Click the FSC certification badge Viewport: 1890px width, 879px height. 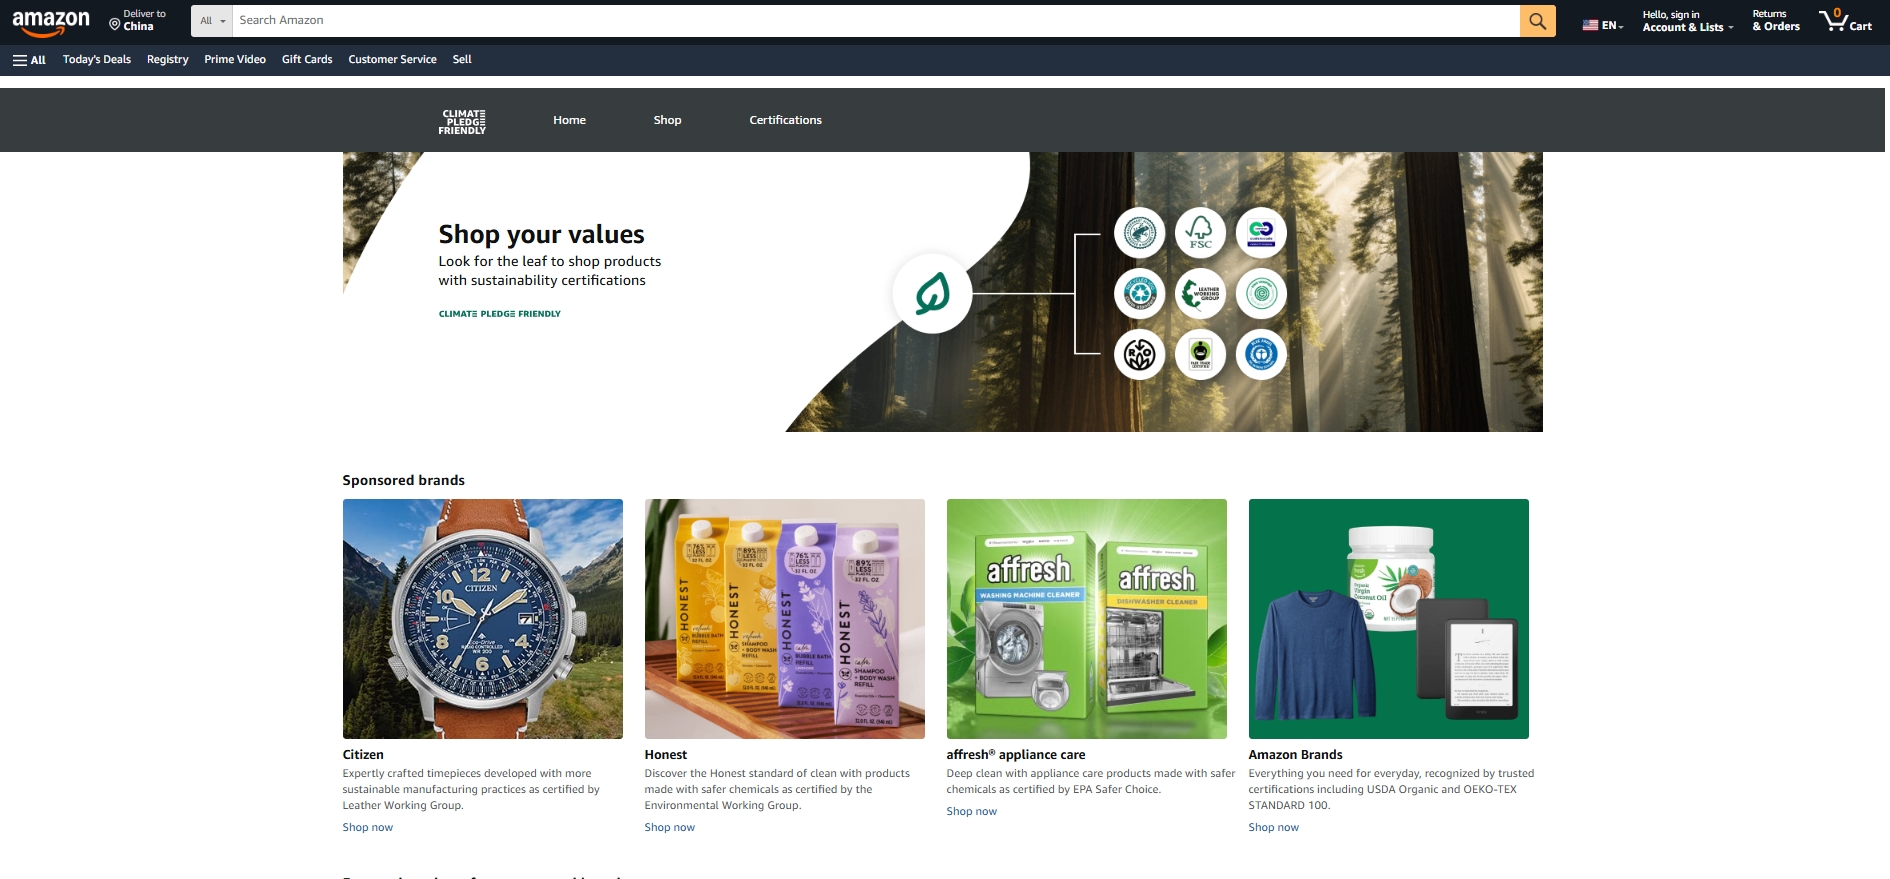1200,233
